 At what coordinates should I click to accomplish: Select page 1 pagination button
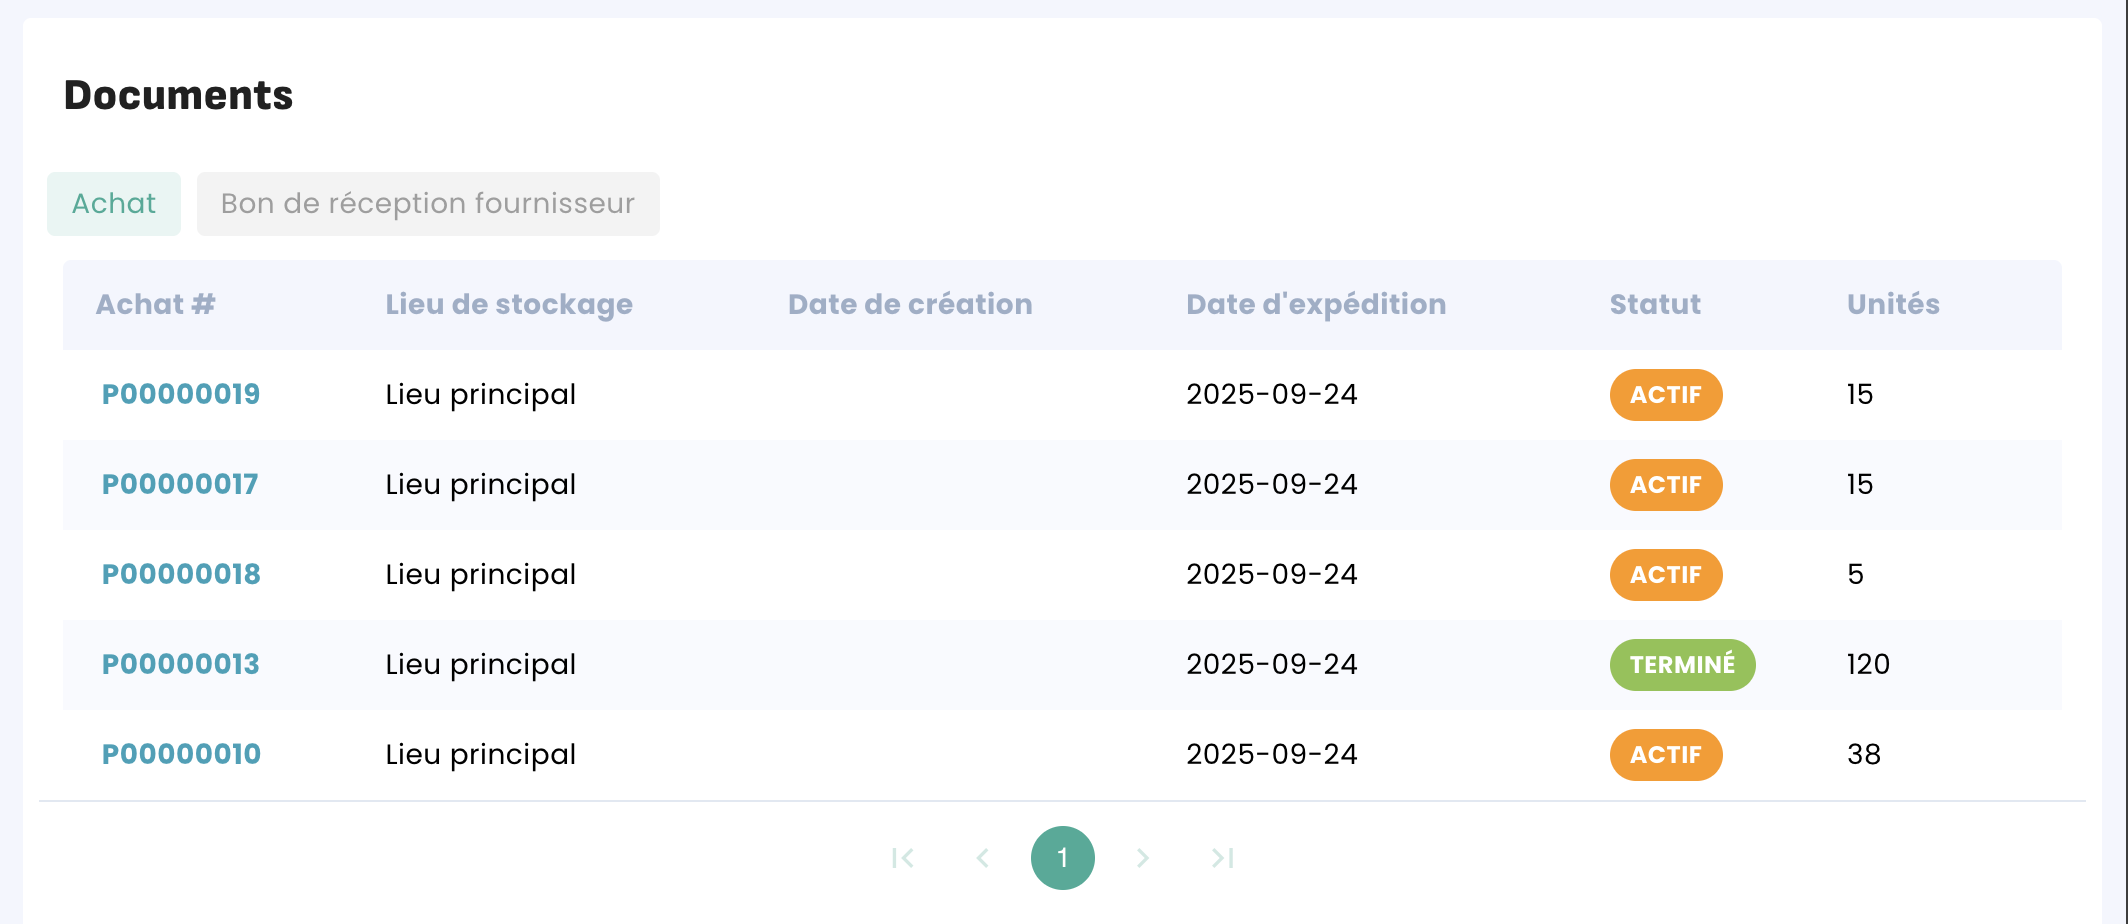(x=1062, y=858)
